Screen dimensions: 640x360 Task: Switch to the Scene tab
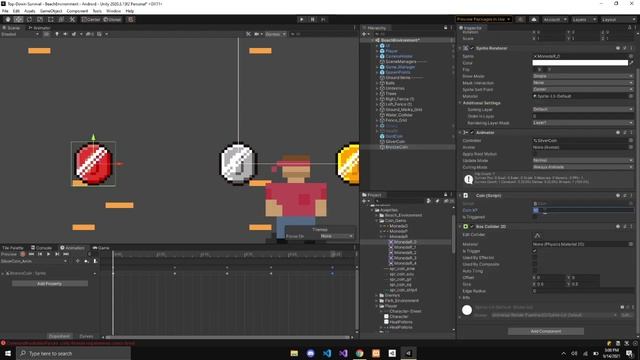[x=11, y=28]
